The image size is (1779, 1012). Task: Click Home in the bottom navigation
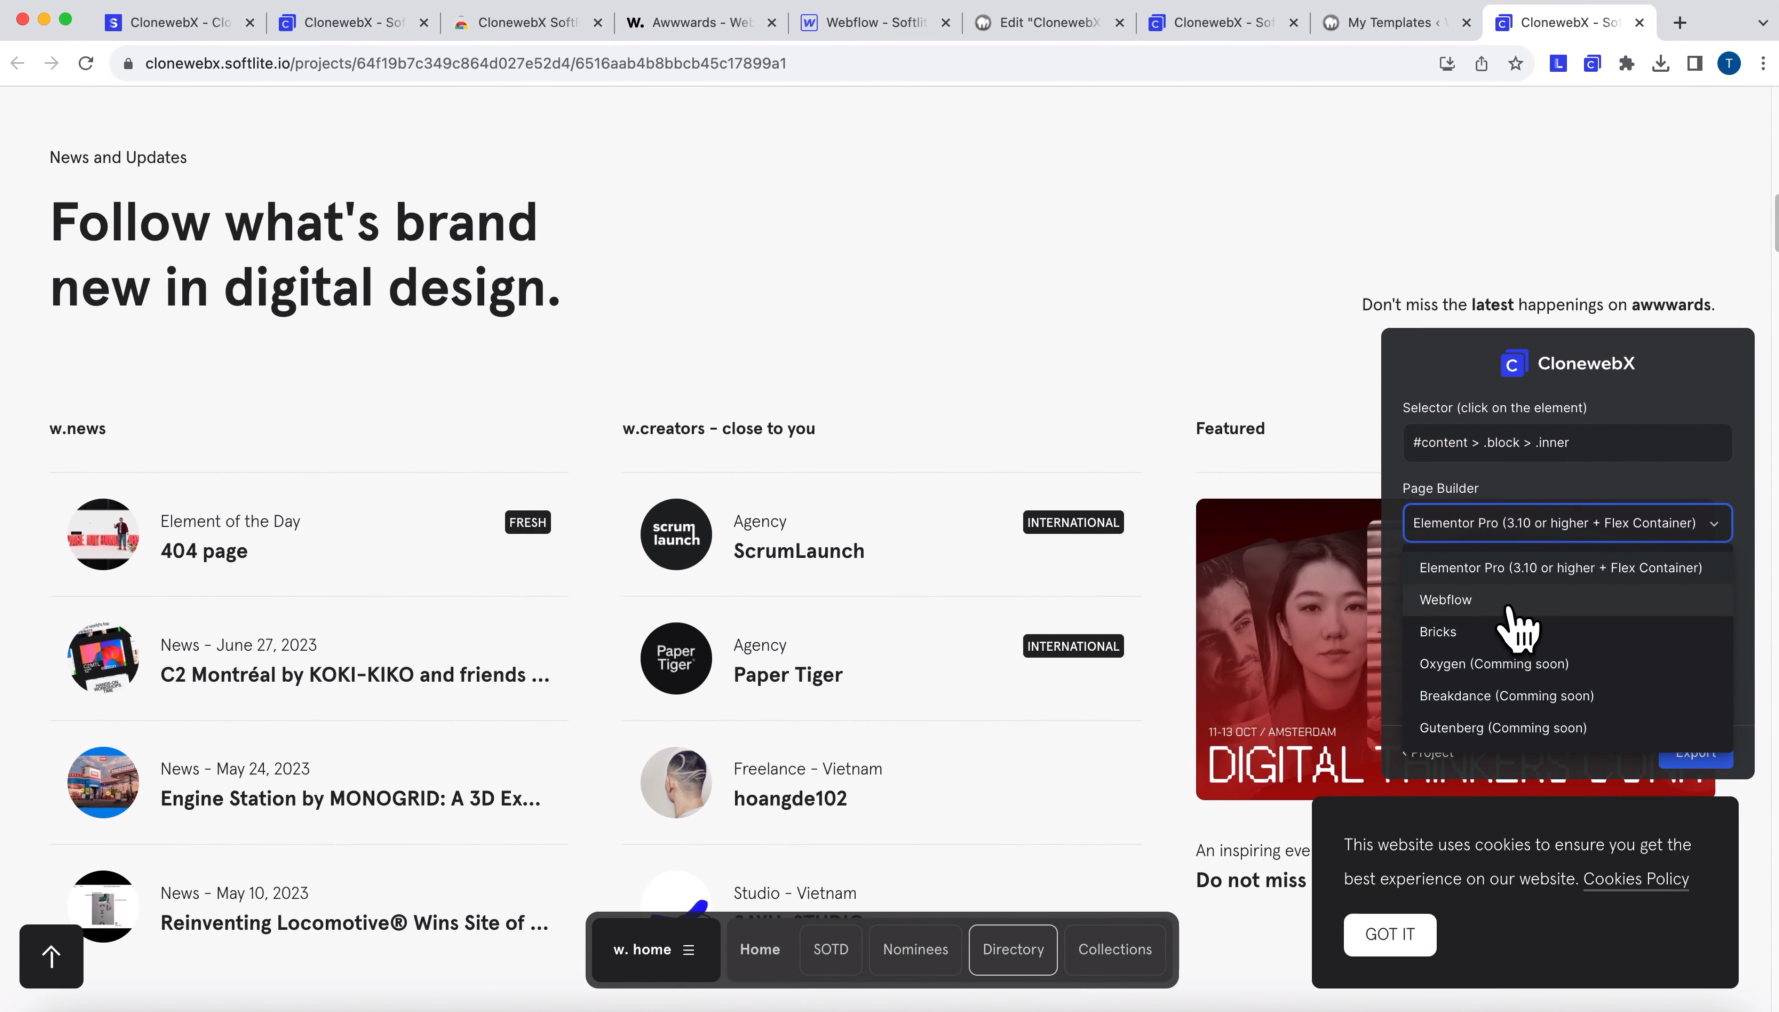click(x=760, y=949)
